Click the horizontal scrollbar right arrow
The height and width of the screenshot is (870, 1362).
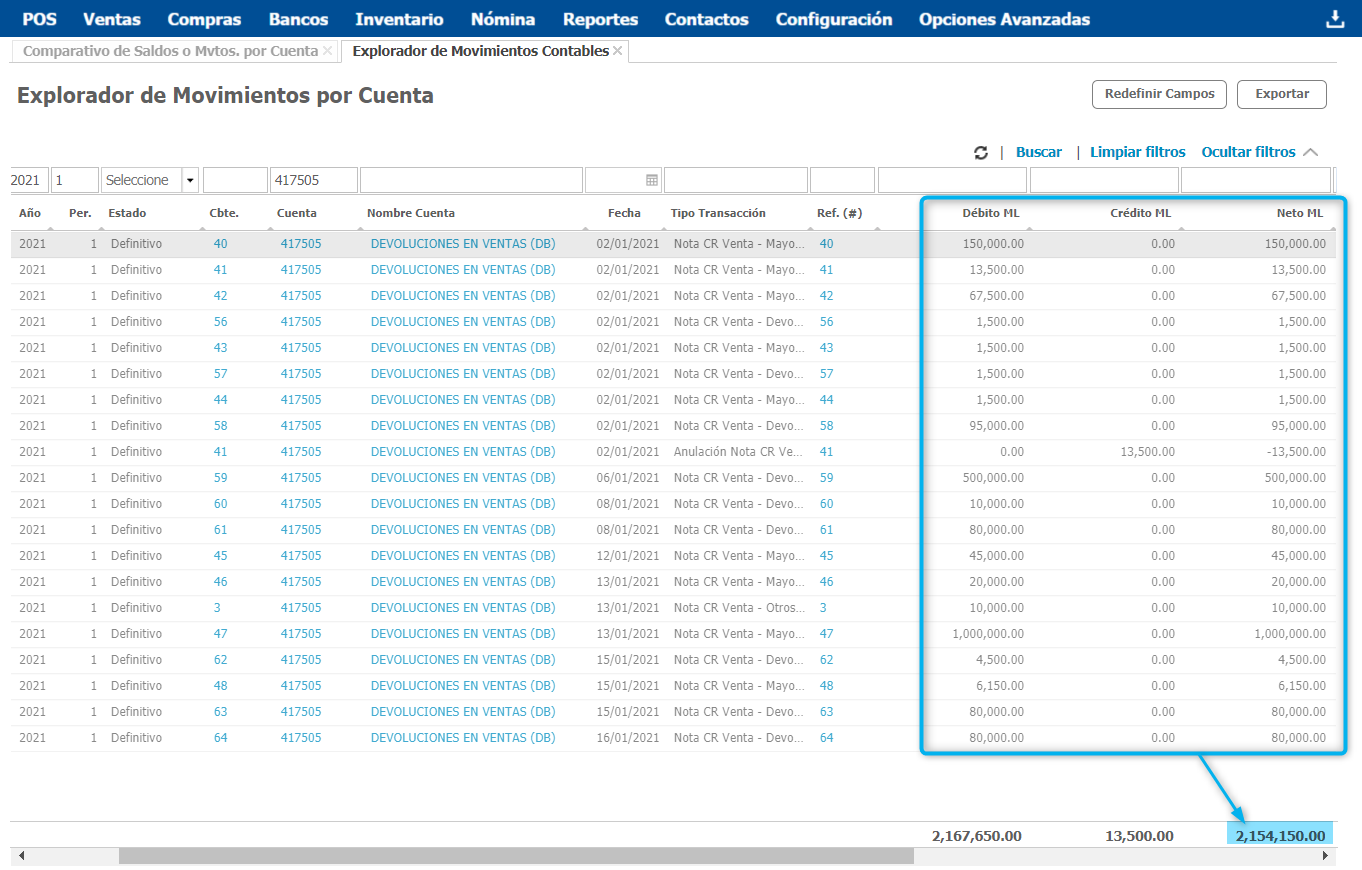coord(1326,856)
